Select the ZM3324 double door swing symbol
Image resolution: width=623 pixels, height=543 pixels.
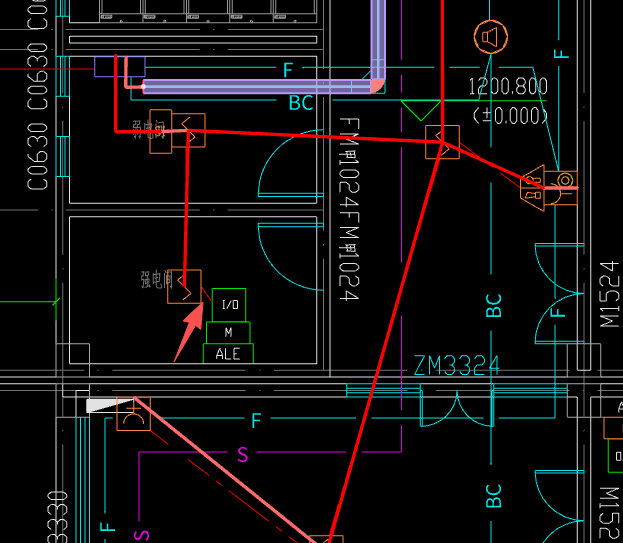point(457,408)
